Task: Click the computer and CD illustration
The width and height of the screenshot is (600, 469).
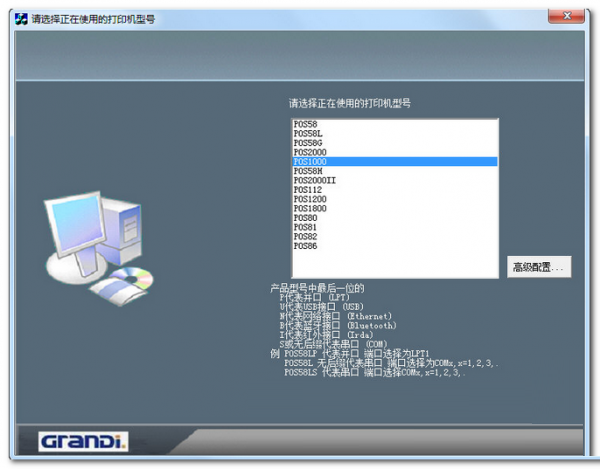Action: (x=97, y=243)
